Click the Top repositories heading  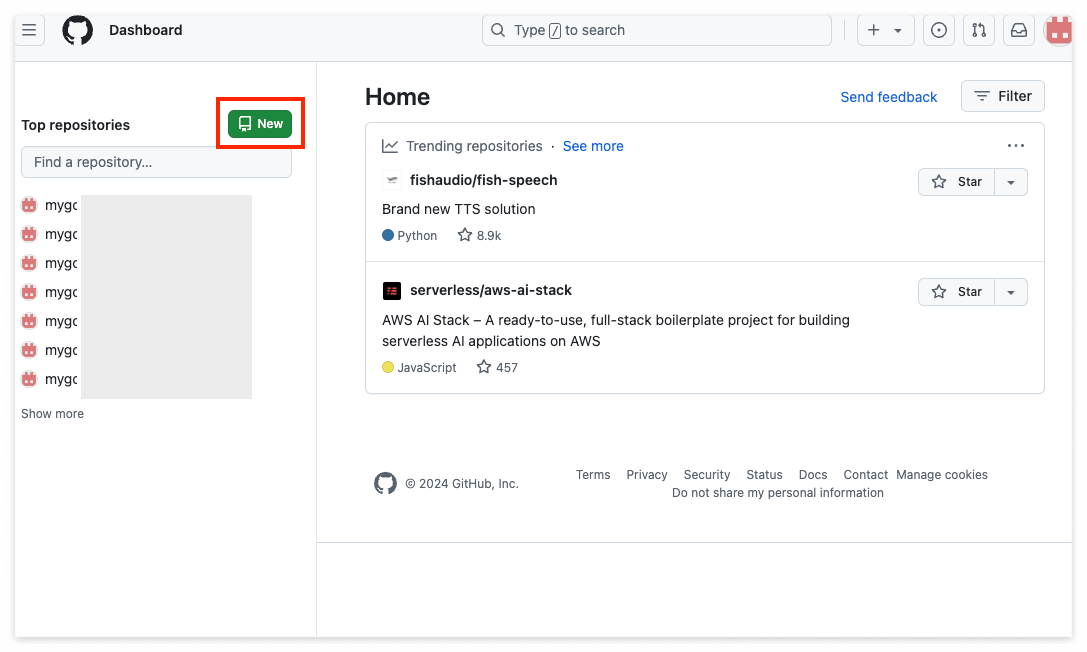(76, 125)
